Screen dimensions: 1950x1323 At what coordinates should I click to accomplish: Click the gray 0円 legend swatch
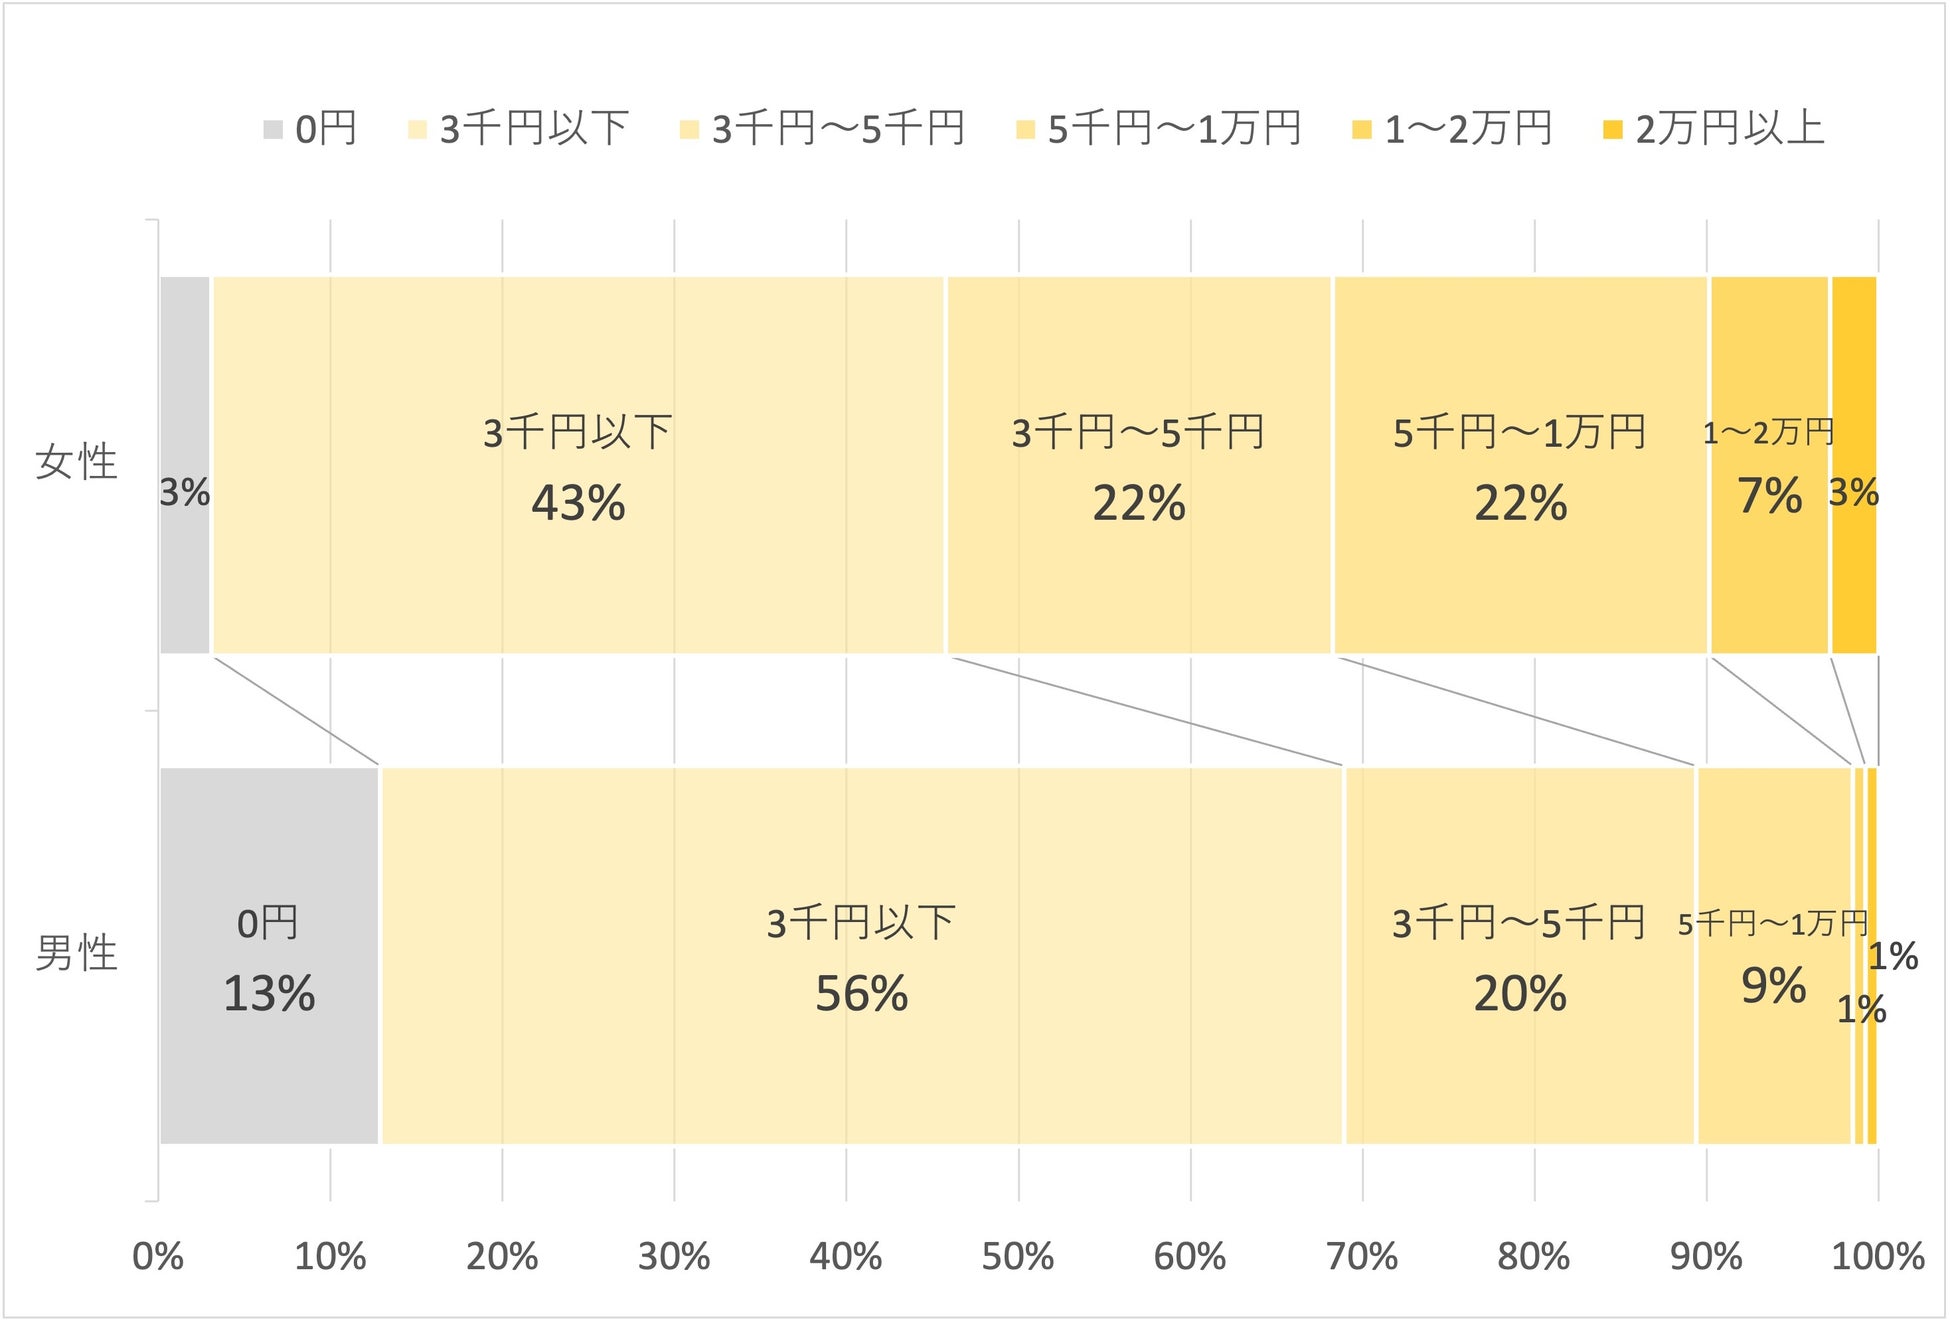[272, 130]
